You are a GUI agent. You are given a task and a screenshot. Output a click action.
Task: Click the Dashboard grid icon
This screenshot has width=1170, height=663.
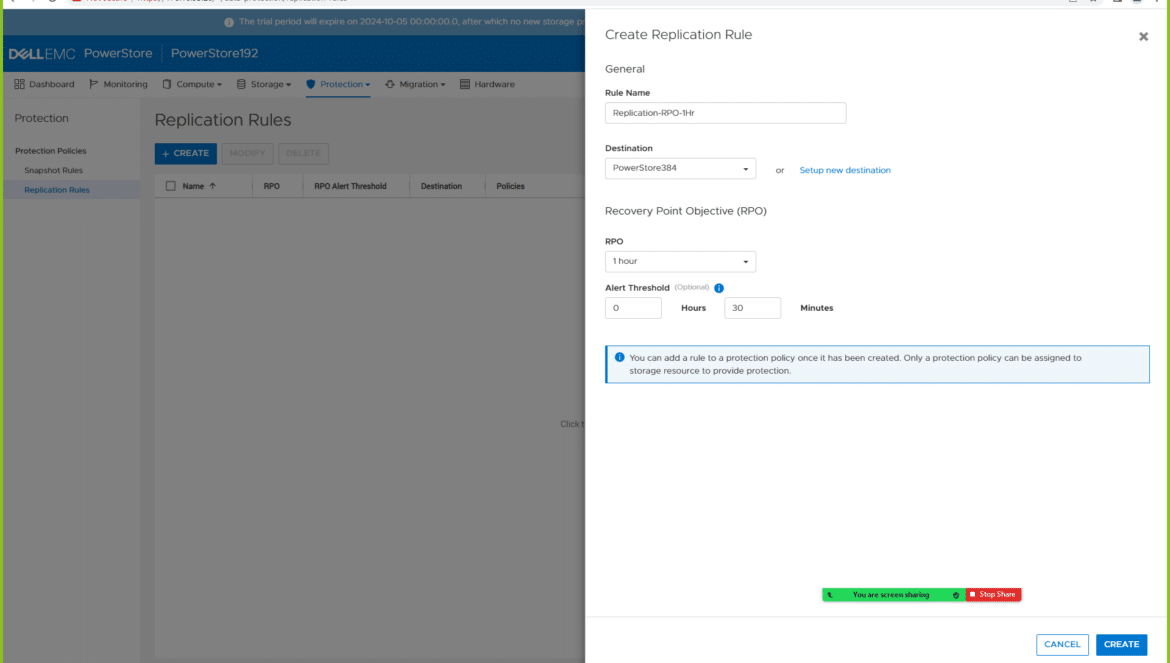(x=19, y=84)
